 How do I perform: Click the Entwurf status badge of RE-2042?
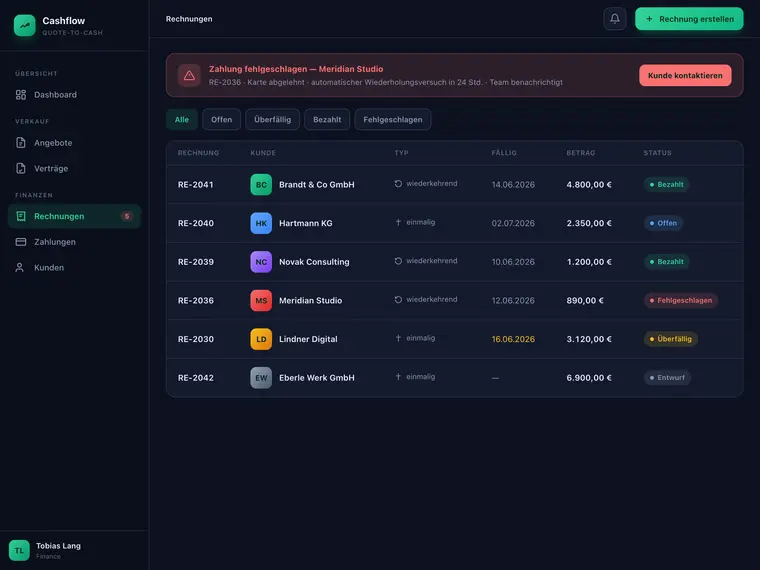667,378
